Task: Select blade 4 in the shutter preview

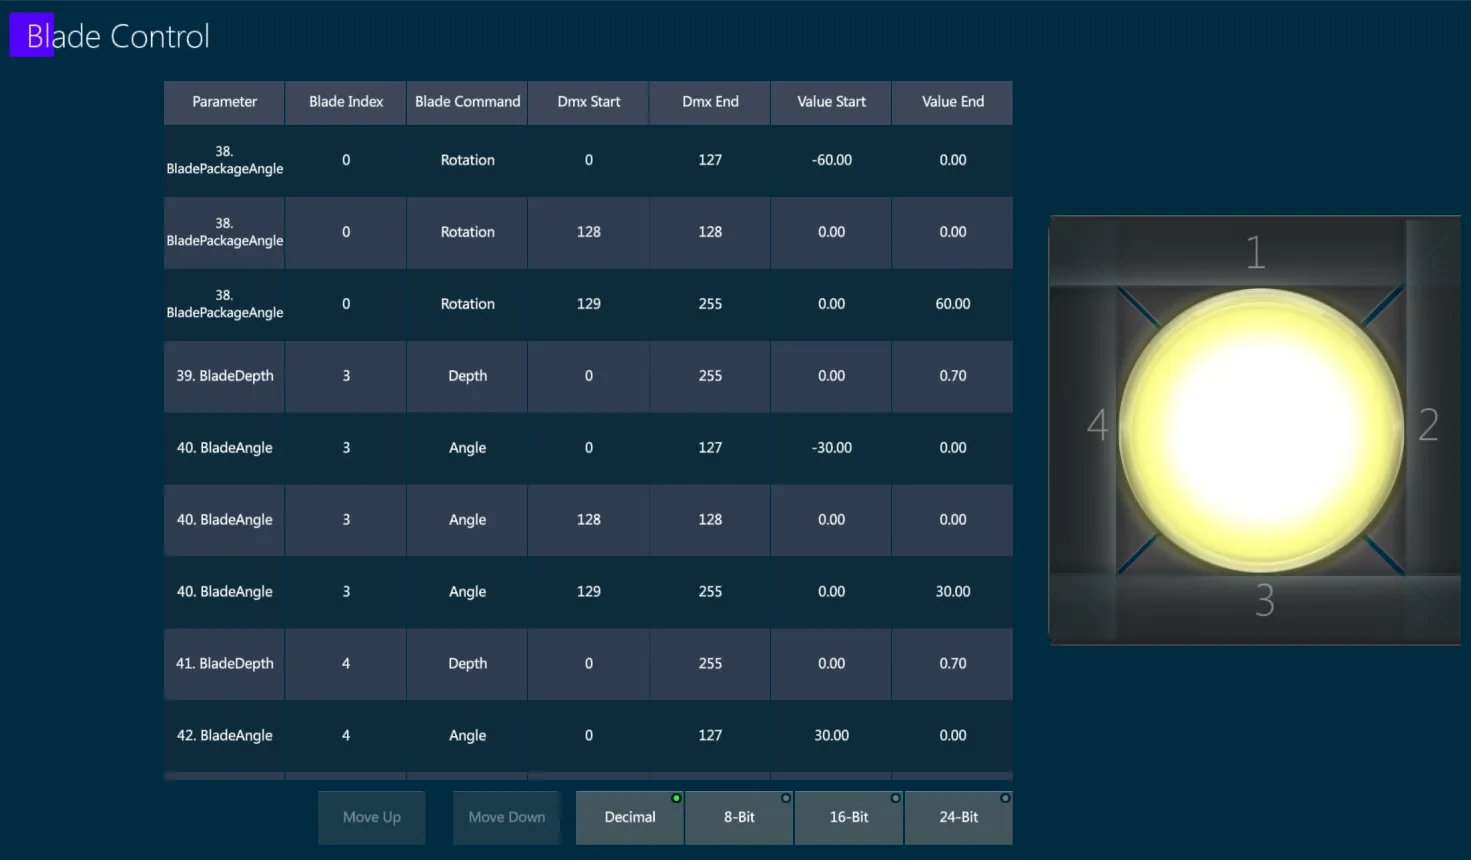Action: 1098,424
